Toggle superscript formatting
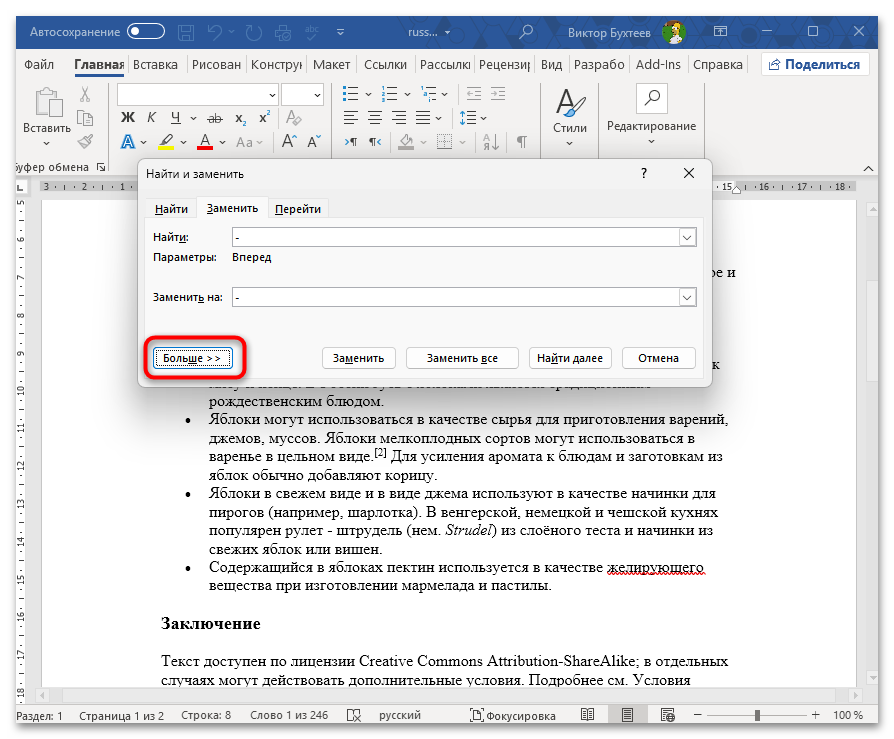Image resolution: width=894 pixels, height=739 pixels. tap(264, 118)
